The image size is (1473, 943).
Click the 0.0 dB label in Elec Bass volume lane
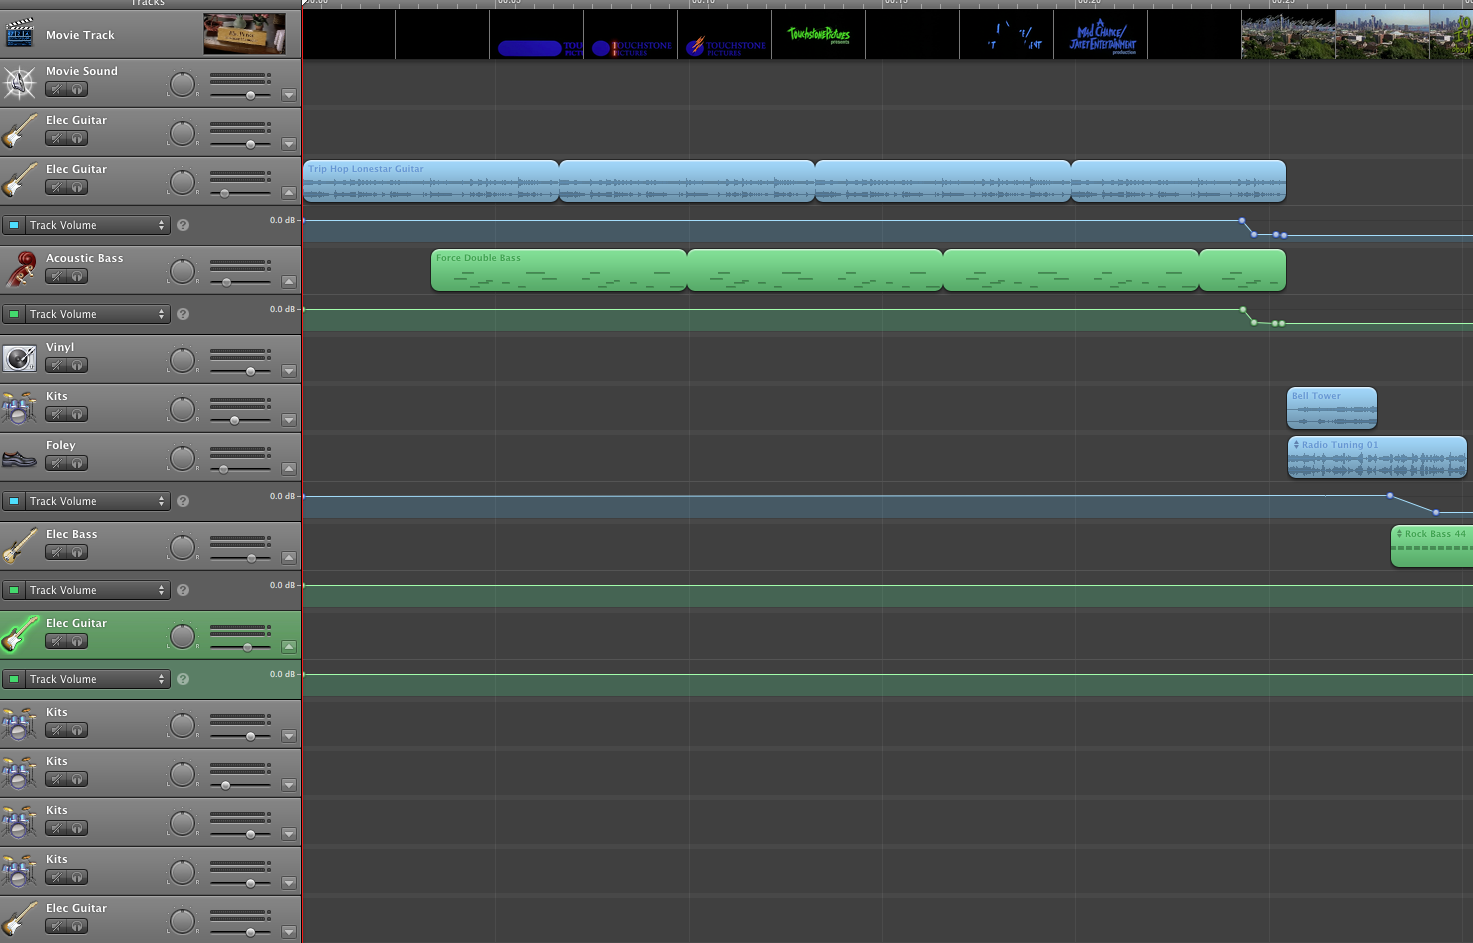click(x=282, y=585)
